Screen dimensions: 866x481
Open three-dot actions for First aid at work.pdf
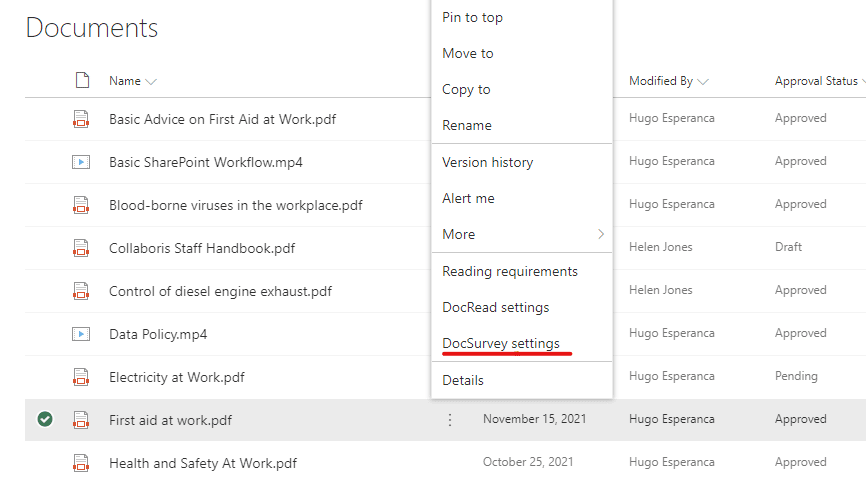(x=450, y=420)
